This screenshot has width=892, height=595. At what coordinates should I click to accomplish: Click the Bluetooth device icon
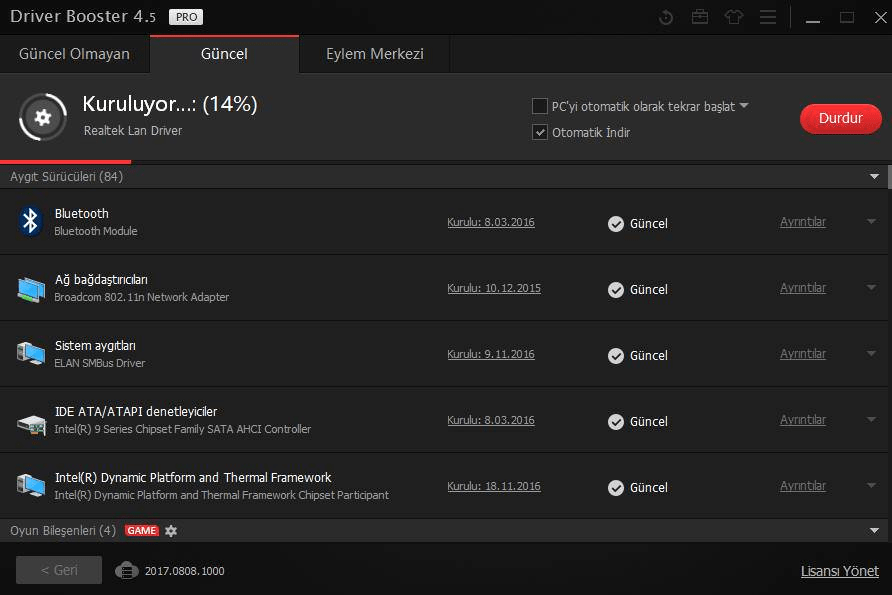[31, 221]
